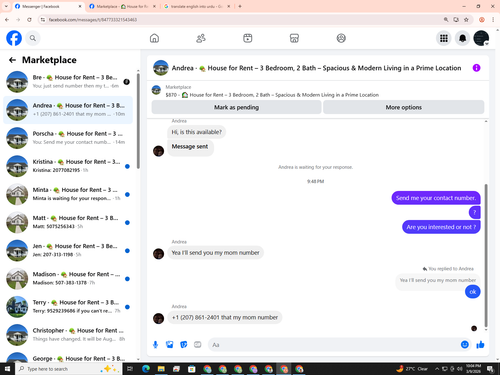This screenshot has width=500, height=375.
Task: Click Mark as pending button
Action: [x=236, y=107]
